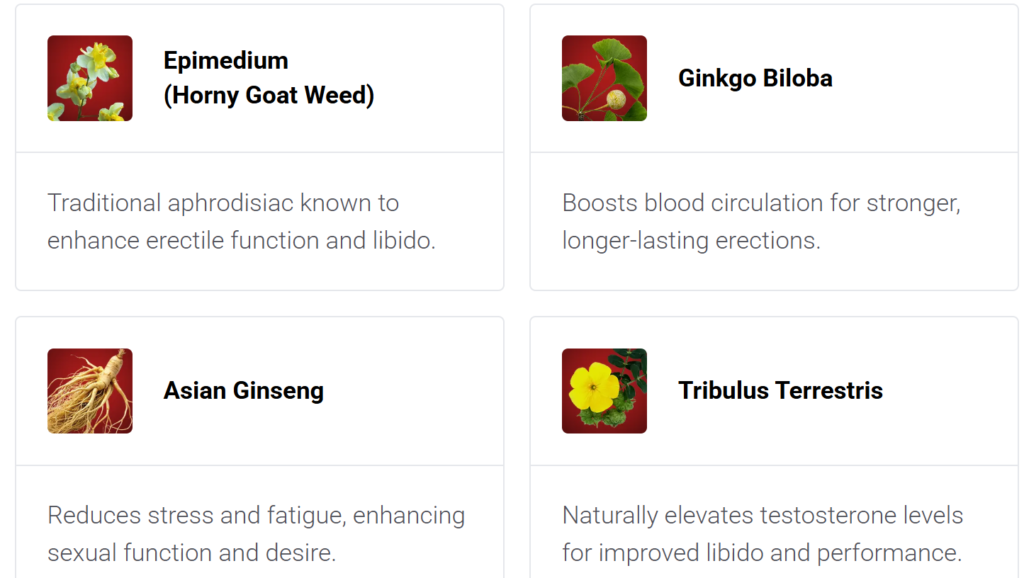Click the 'Naturally elevates testosterone levels' description
This screenshot has height=578, width=1024.
pyautogui.click(x=762, y=534)
